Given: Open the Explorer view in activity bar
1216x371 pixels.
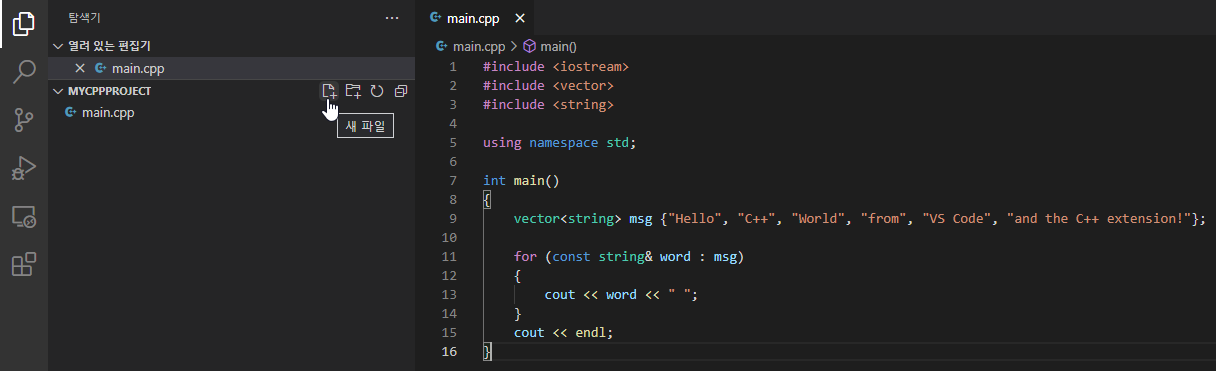Looking at the screenshot, I should coord(24,24).
